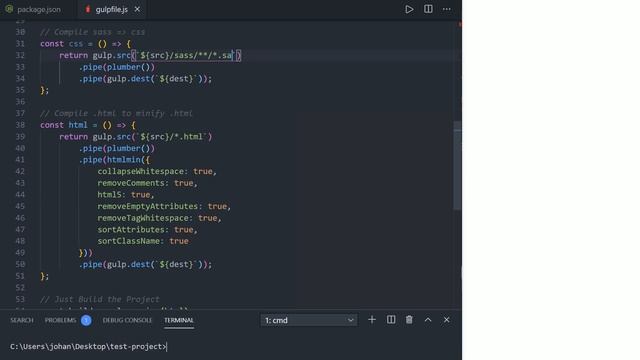Run the file with the play icon
This screenshot has width=640, height=360.
pos(409,9)
